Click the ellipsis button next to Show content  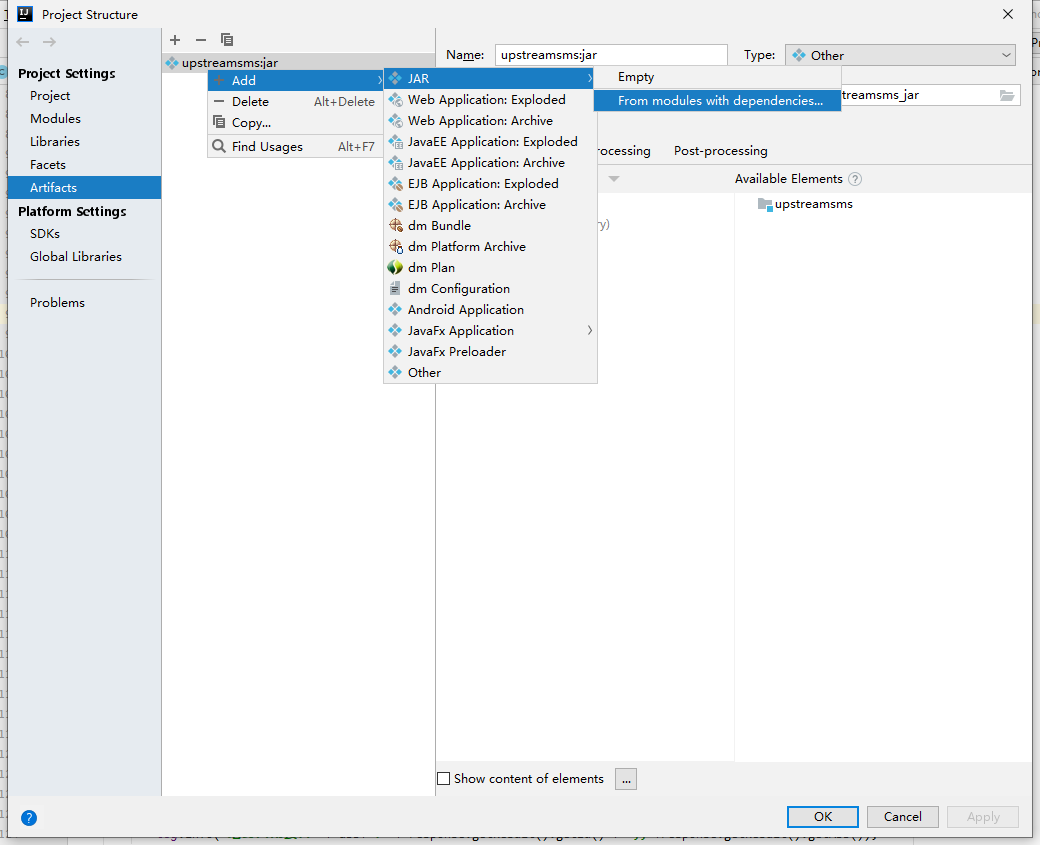click(x=625, y=779)
